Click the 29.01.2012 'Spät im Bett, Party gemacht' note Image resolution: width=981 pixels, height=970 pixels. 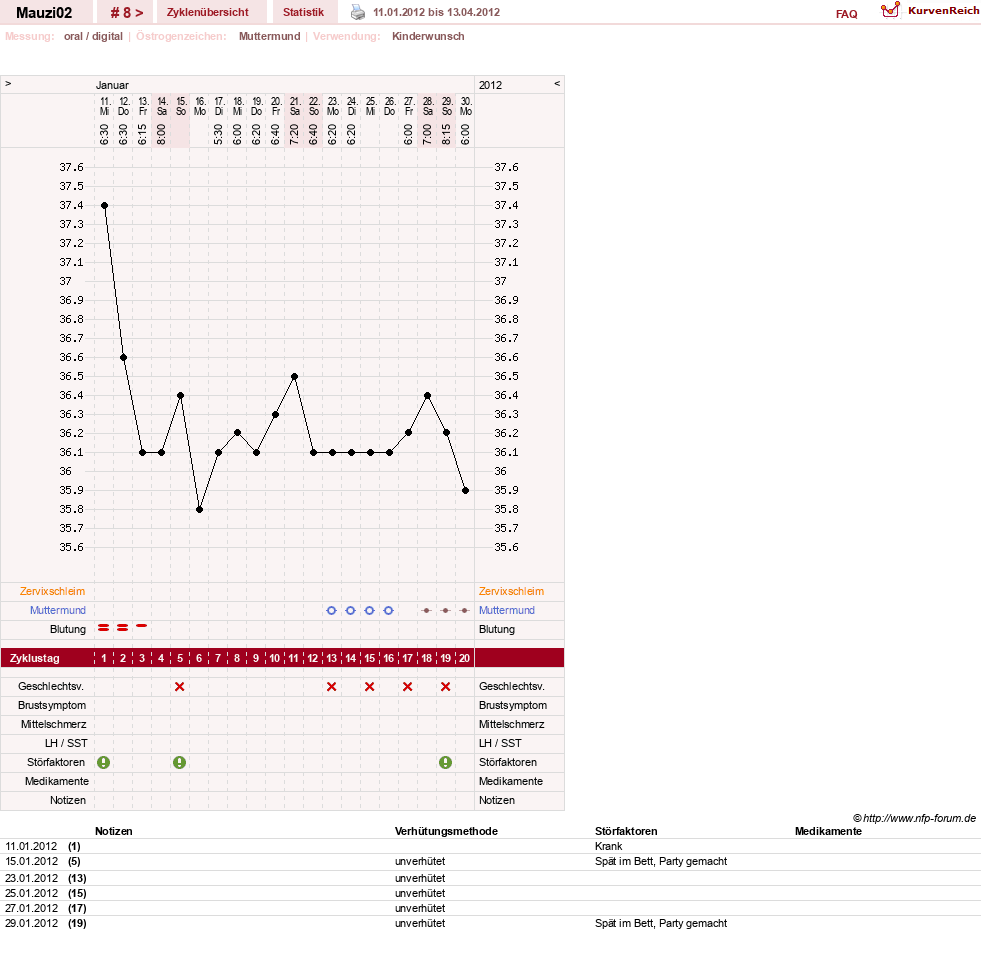[661, 923]
